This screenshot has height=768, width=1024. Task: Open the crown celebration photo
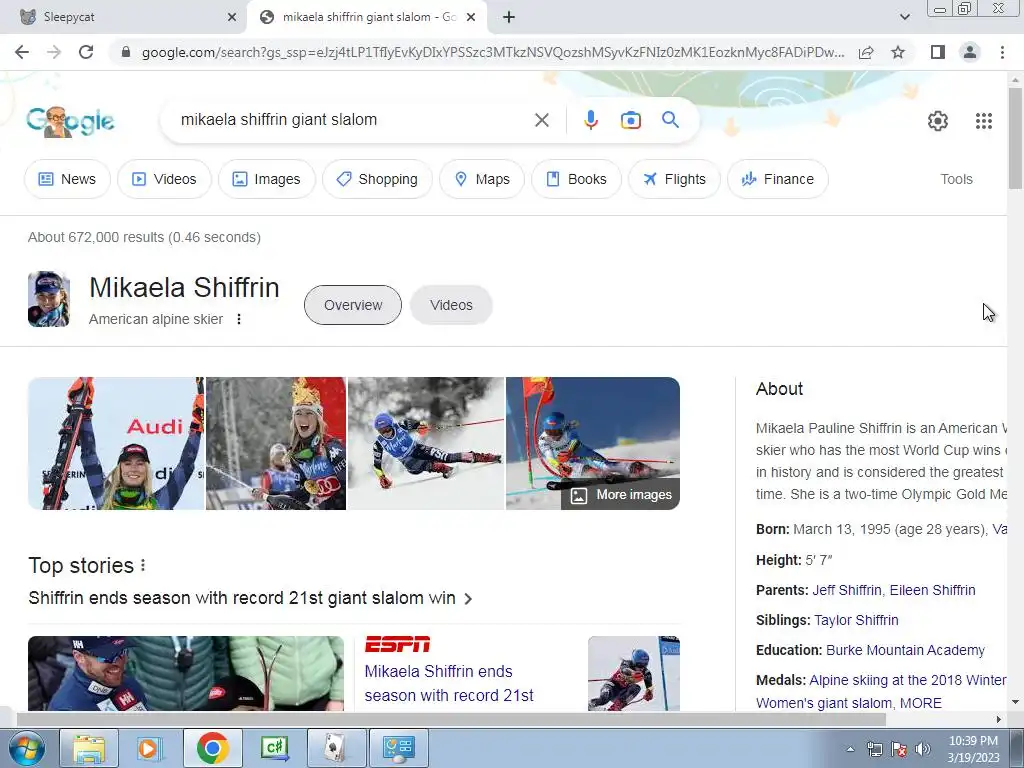point(276,443)
